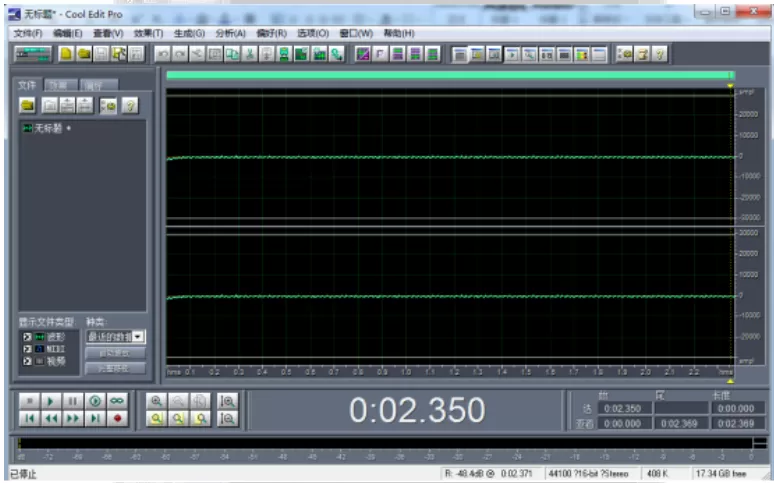Jump to the beginning with skip-to-start
774x483 pixels.
pos(29,419)
